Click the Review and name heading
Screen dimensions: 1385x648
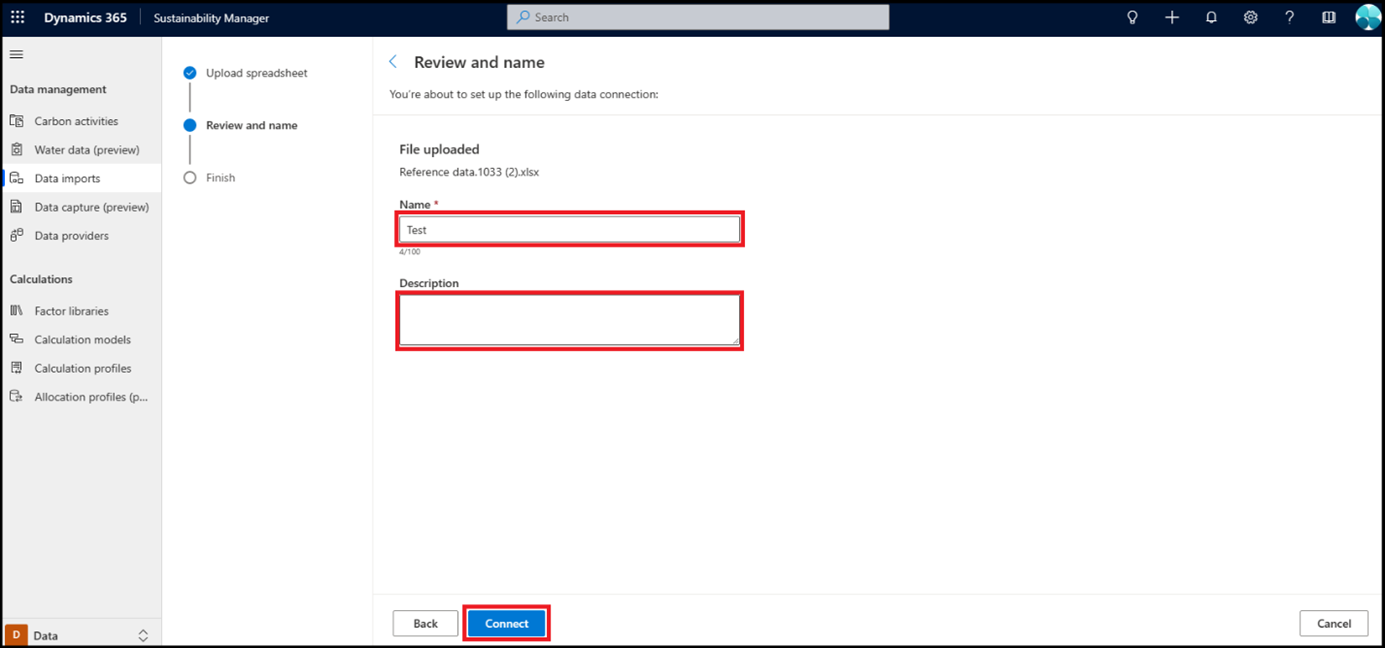[479, 62]
